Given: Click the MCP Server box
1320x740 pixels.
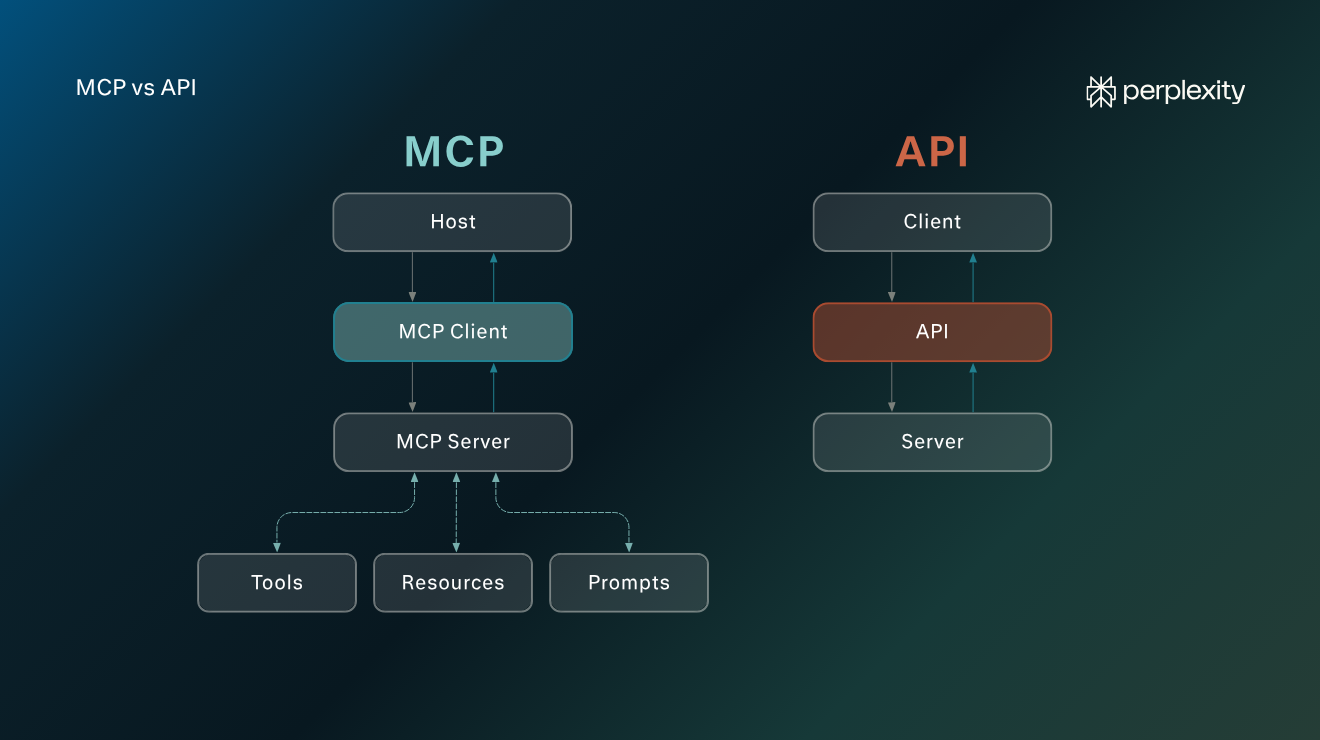Looking at the screenshot, I should point(453,442).
